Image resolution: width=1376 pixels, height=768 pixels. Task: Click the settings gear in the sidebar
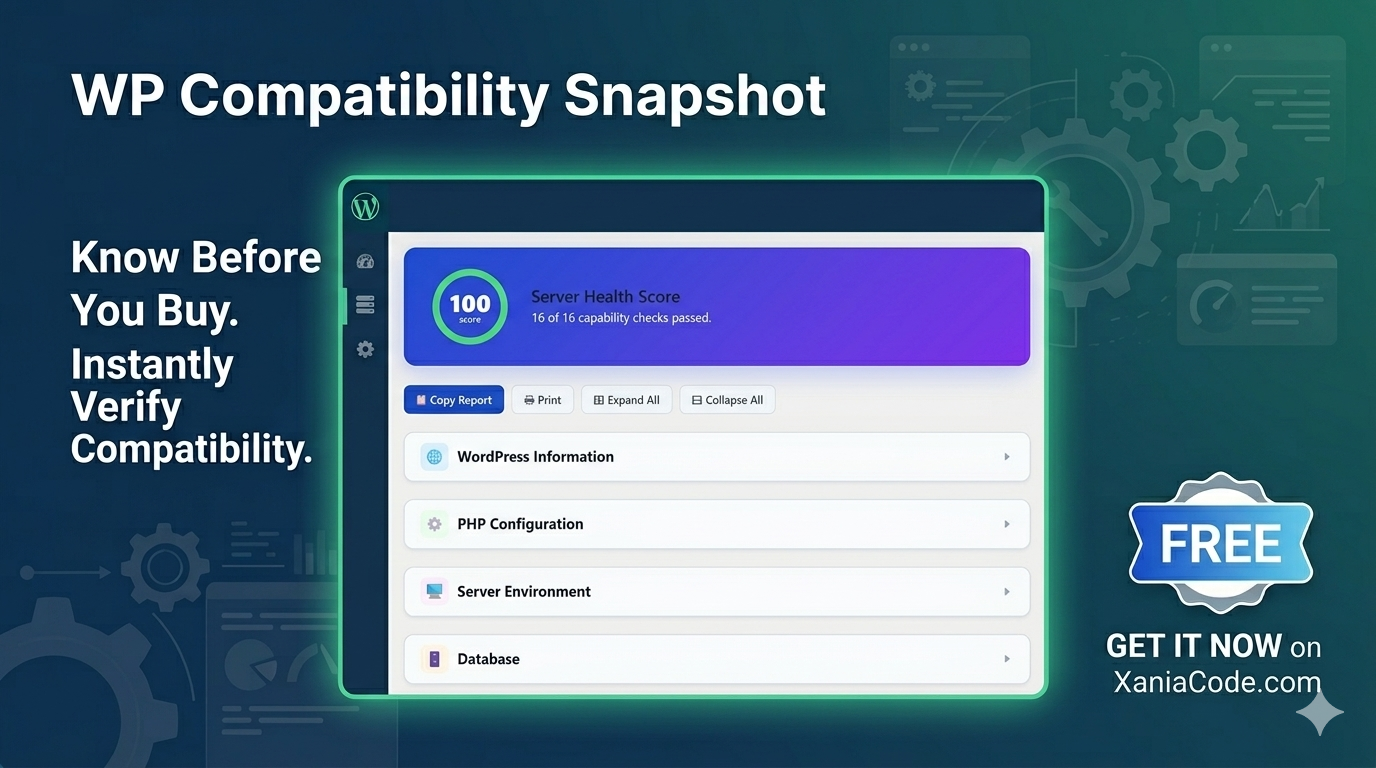click(365, 348)
